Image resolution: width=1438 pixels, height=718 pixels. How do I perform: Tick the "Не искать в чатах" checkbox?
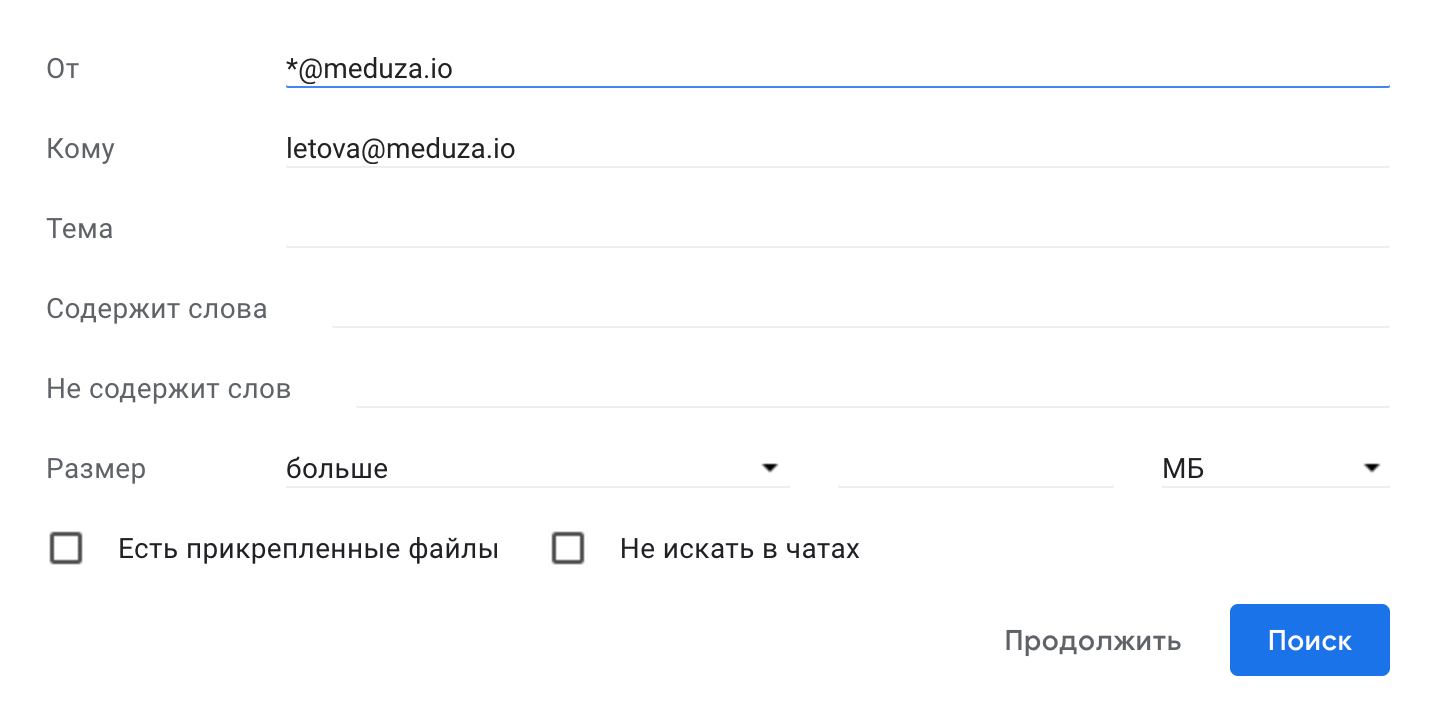[568, 549]
